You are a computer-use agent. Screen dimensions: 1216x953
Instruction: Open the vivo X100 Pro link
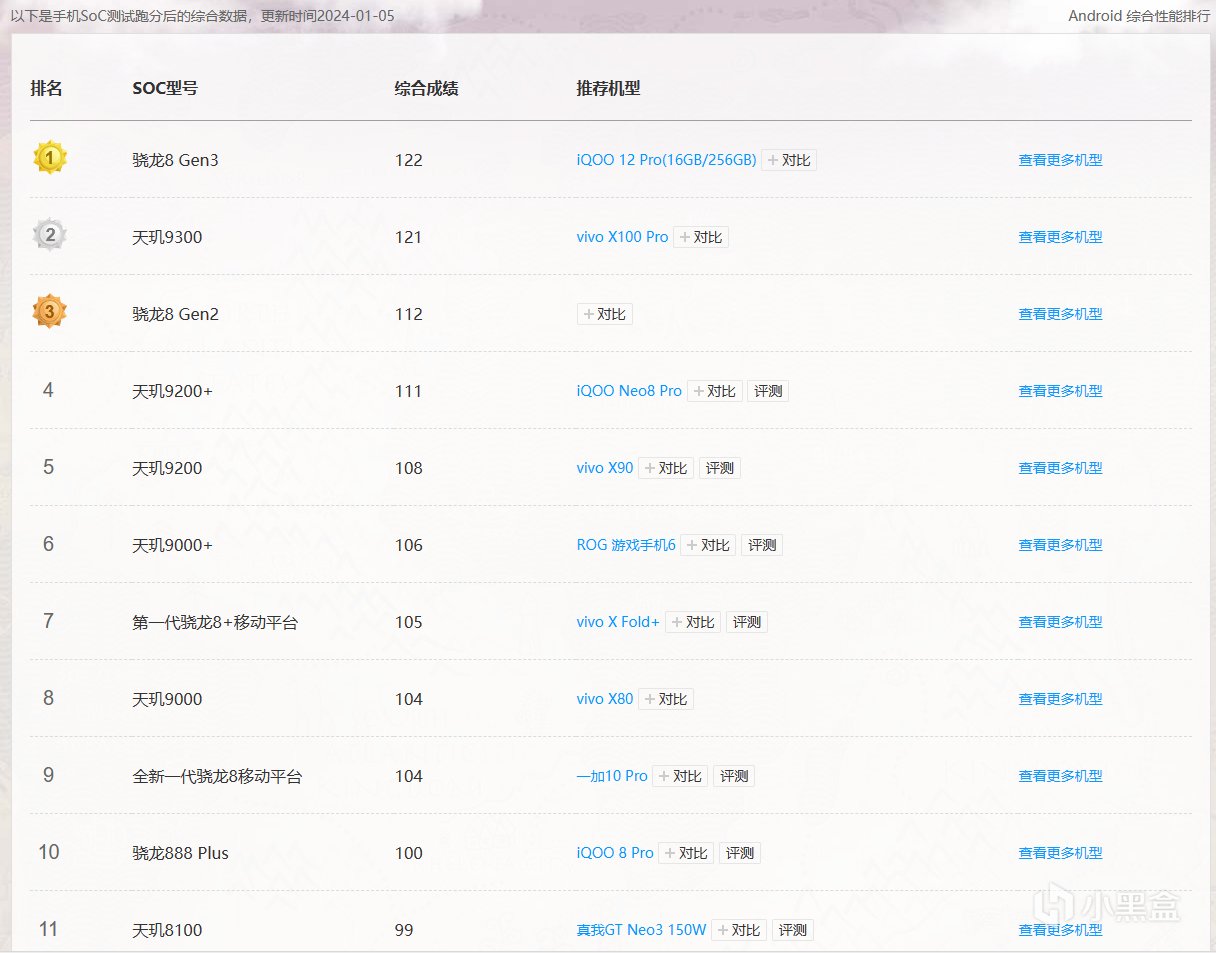[x=622, y=237]
